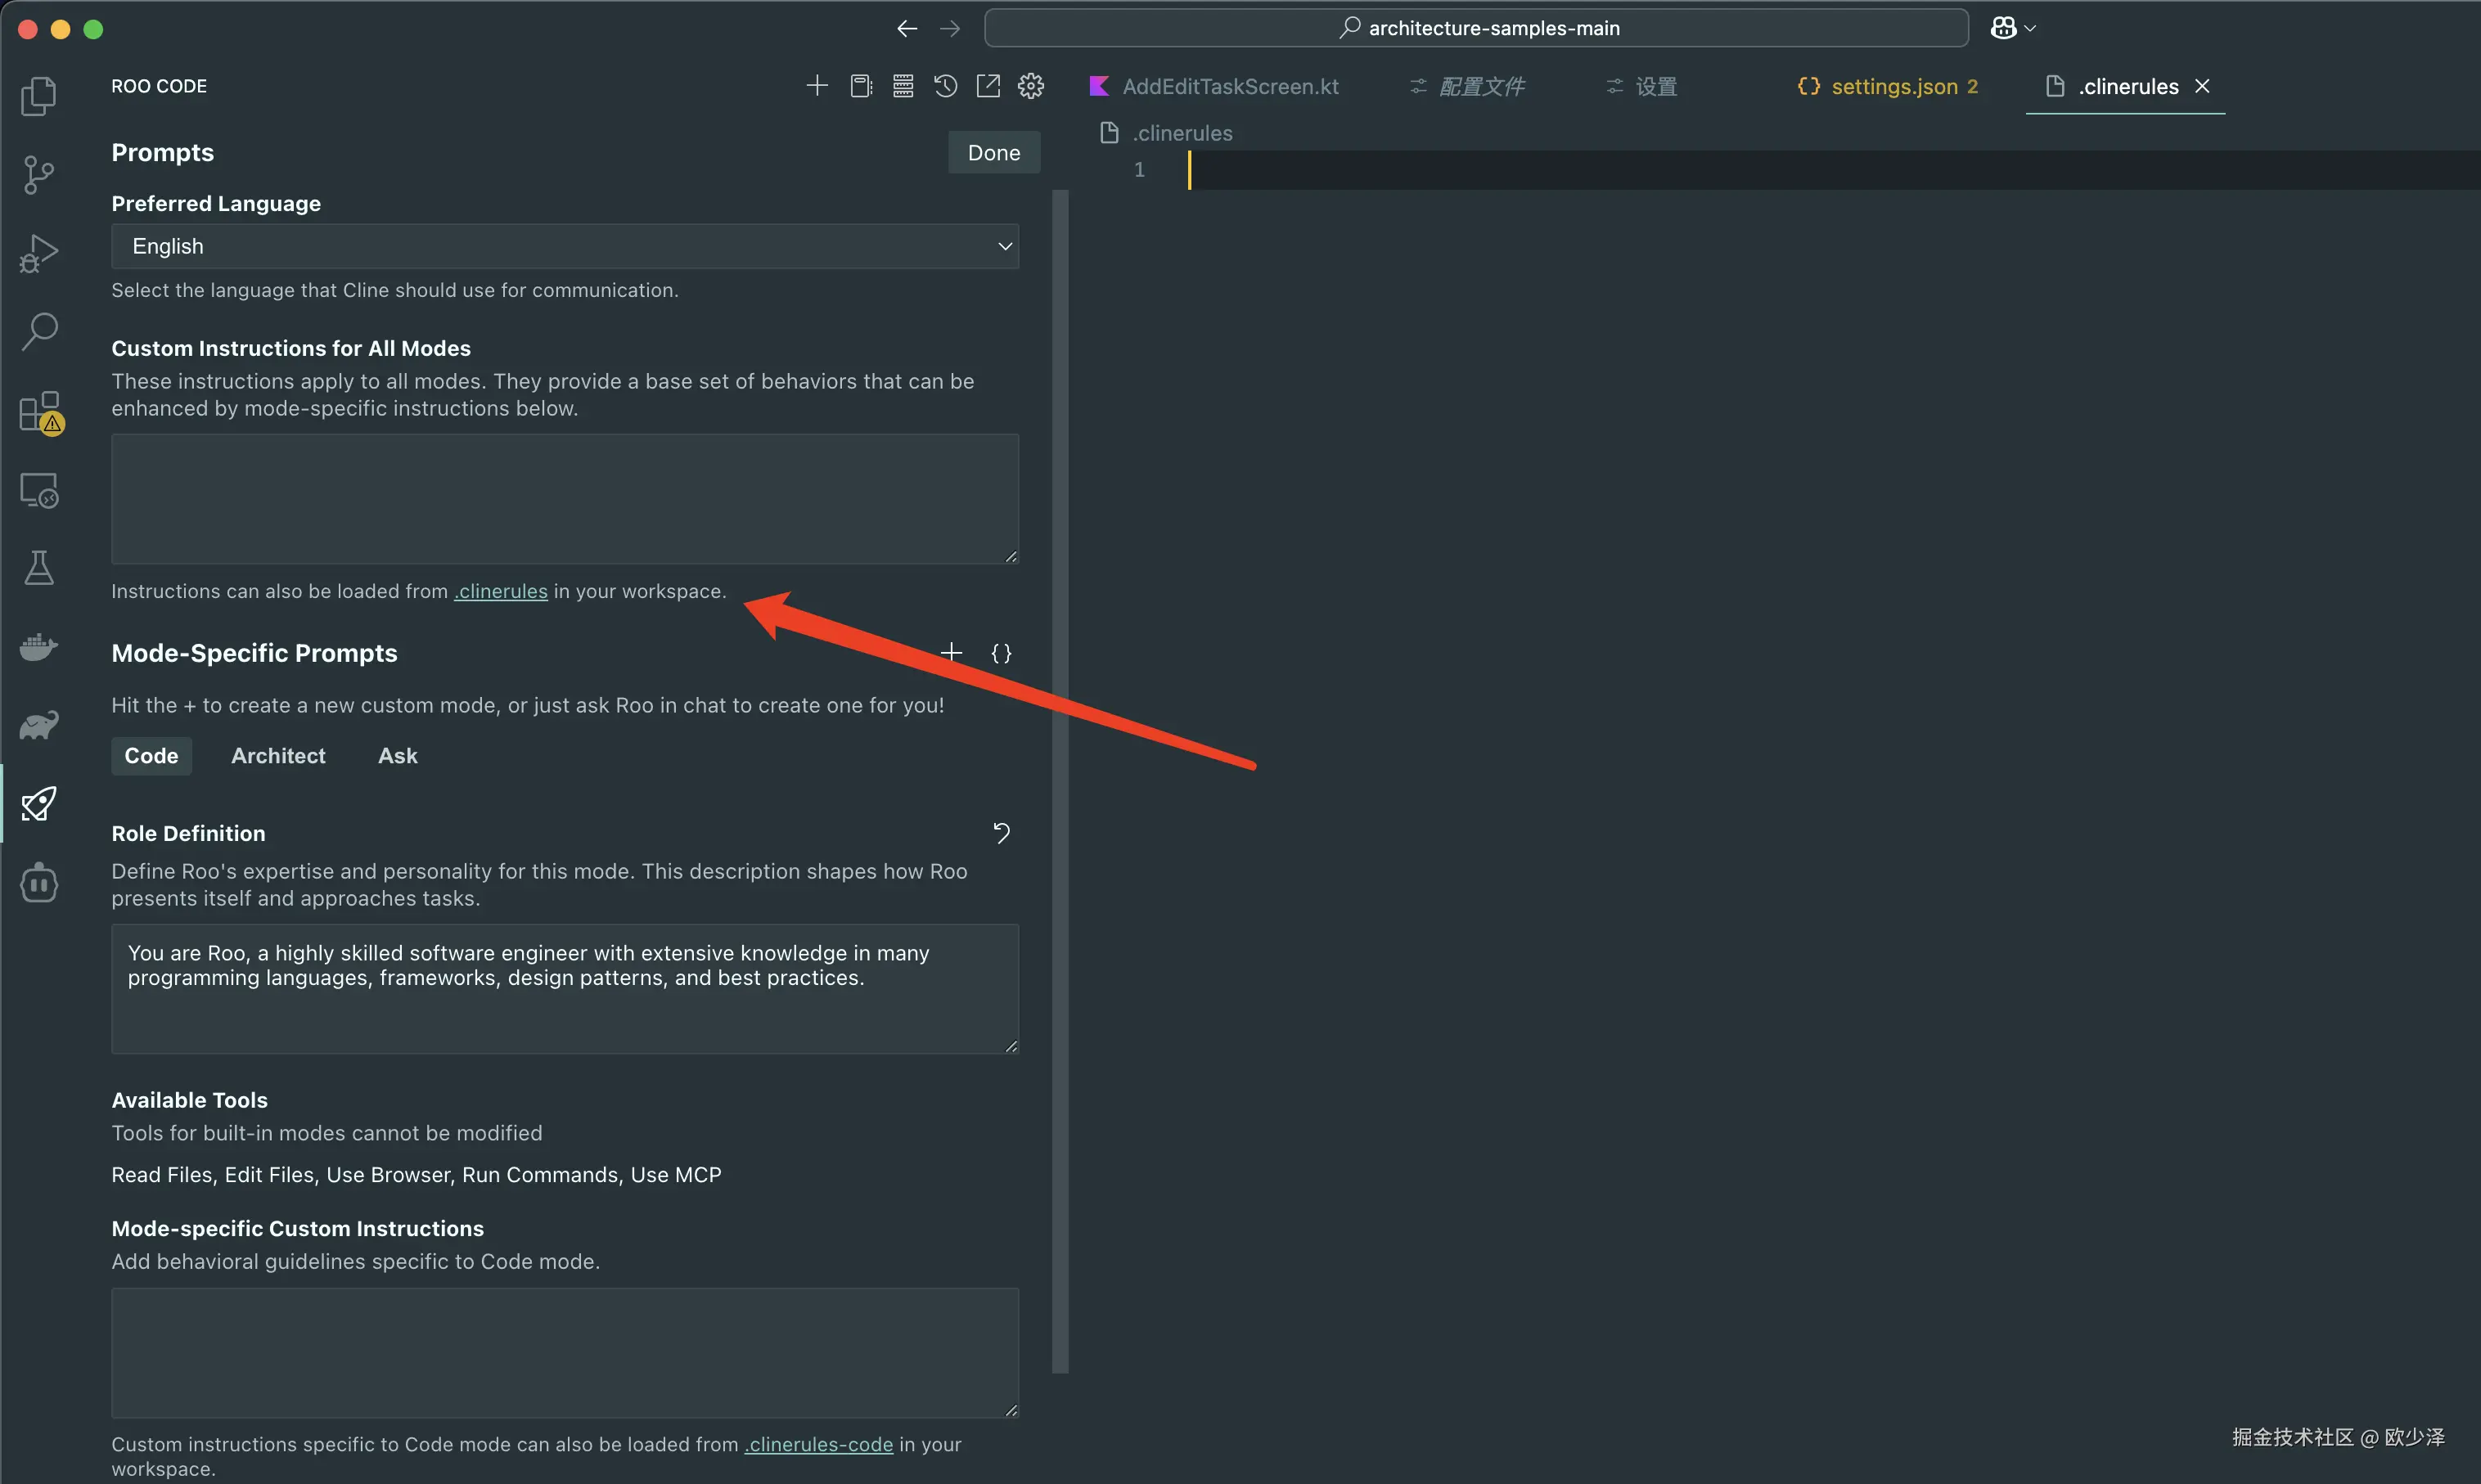This screenshot has height=1484, width=2481.
Task: Open modes JSON config braces icon
Action: click(x=1001, y=653)
